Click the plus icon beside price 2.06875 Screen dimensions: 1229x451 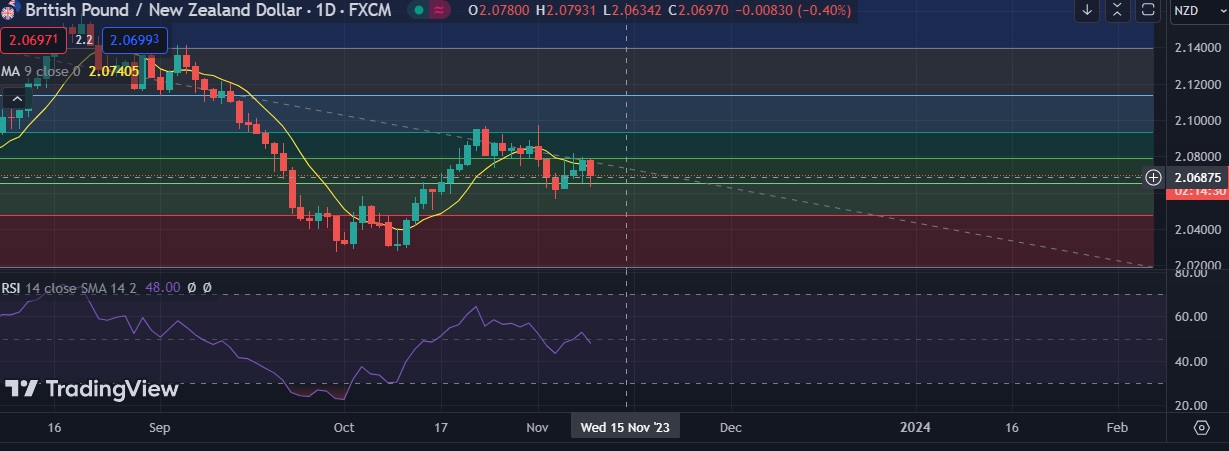1153,177
